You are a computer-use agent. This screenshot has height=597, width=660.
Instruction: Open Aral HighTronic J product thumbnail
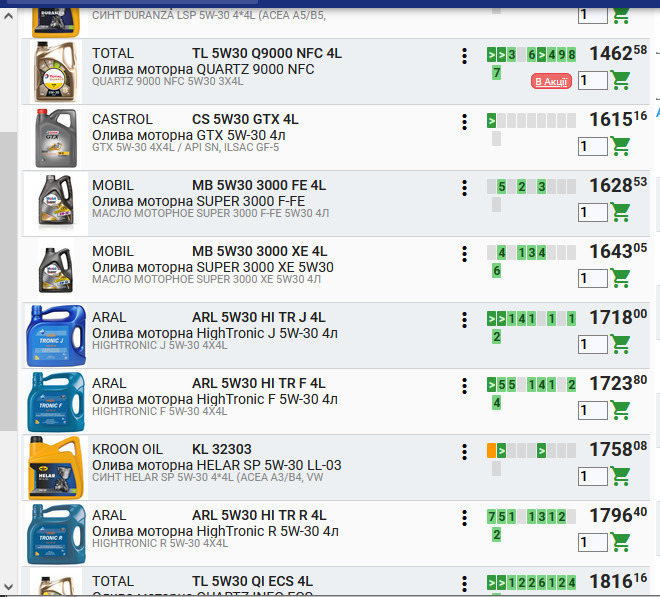click(56, 336)
